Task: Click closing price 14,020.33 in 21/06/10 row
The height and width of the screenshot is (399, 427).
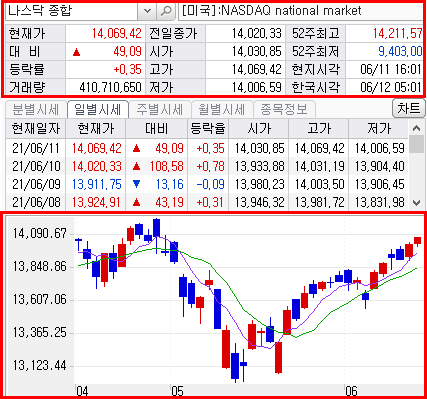Action: point(97,166)
